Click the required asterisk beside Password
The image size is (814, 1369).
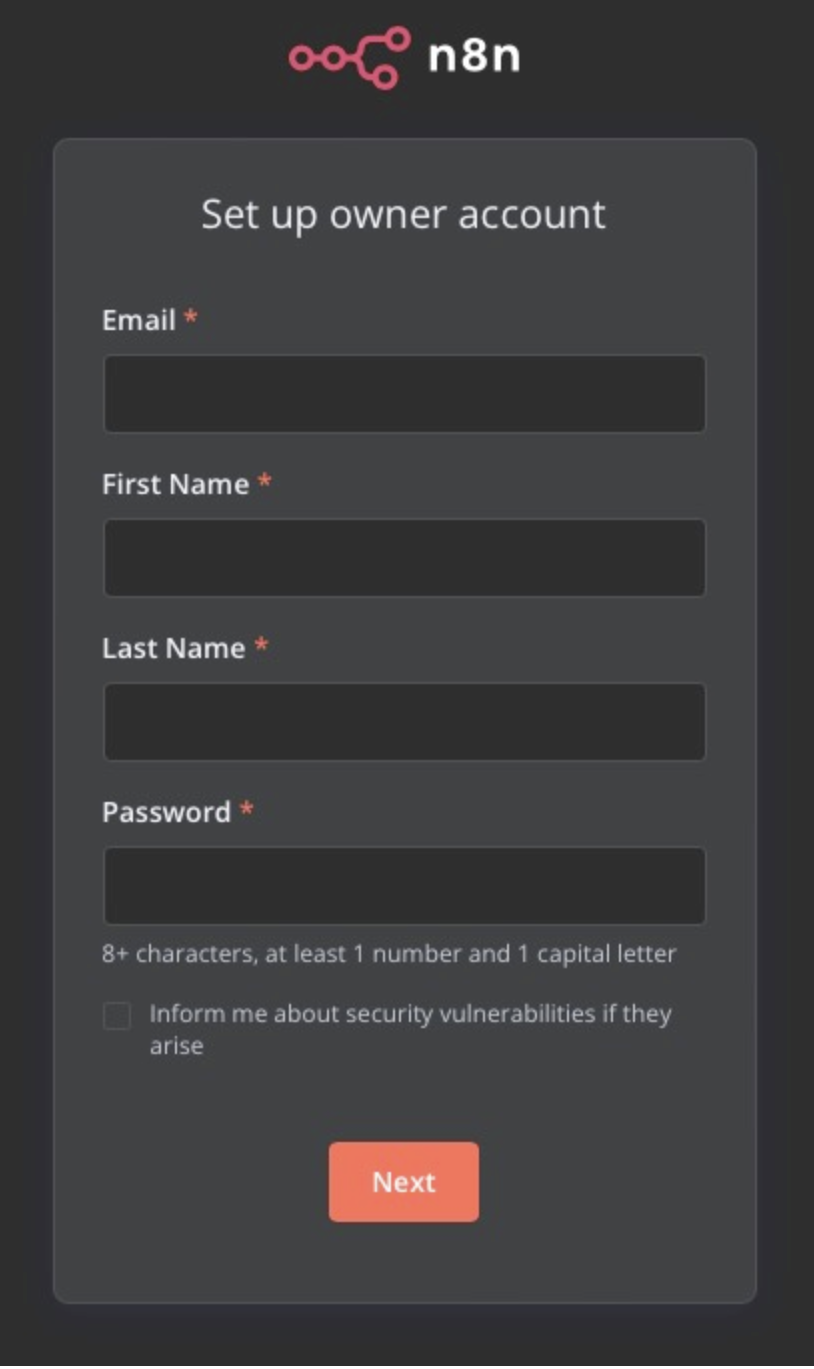click(x=246, y=810)
